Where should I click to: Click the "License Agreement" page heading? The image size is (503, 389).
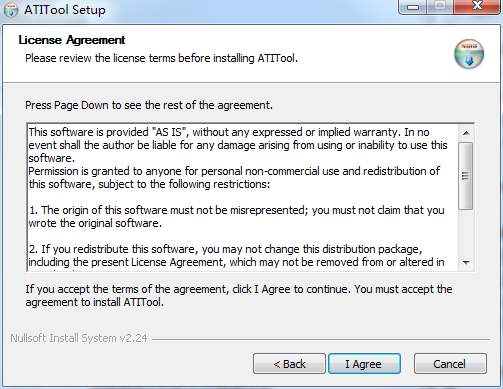72,40
